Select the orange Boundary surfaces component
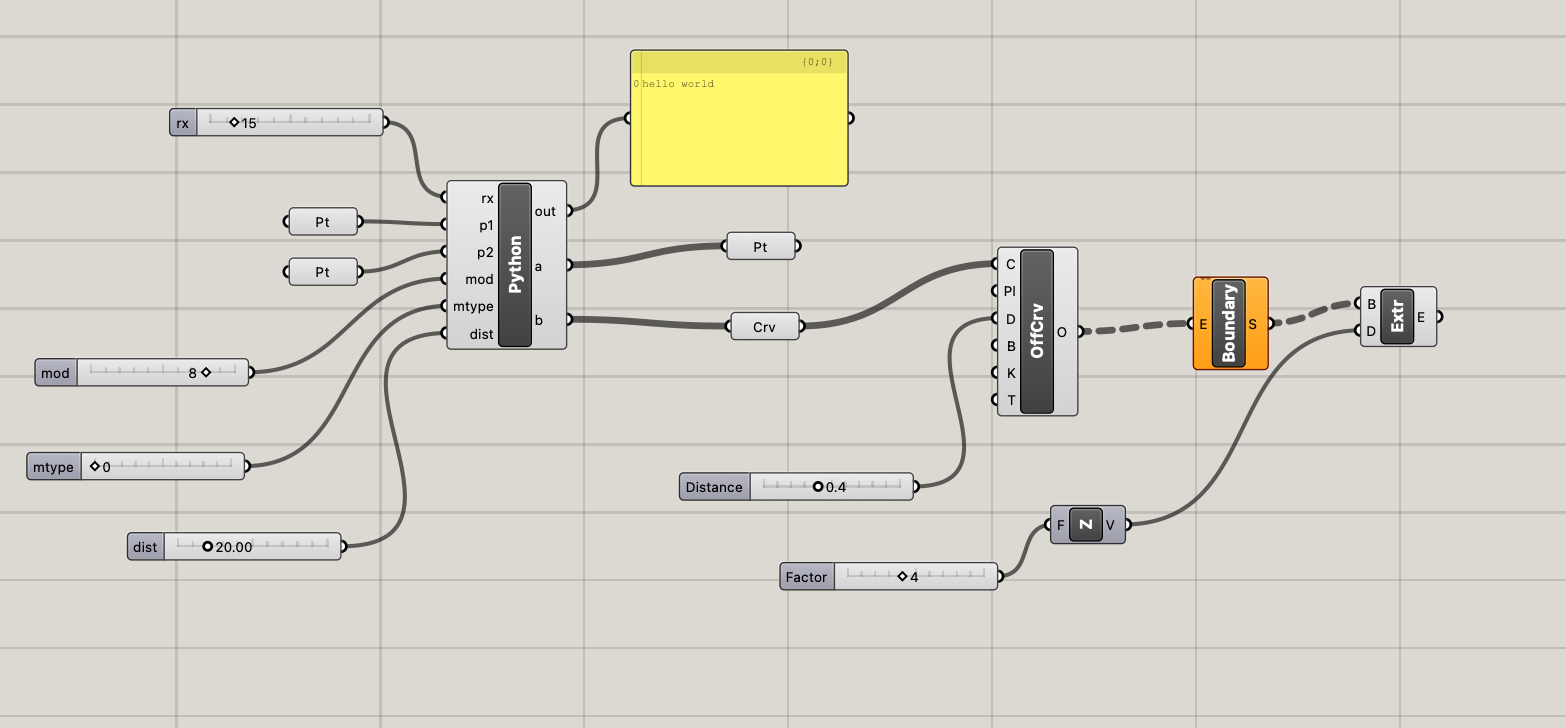 point(1228,323)
